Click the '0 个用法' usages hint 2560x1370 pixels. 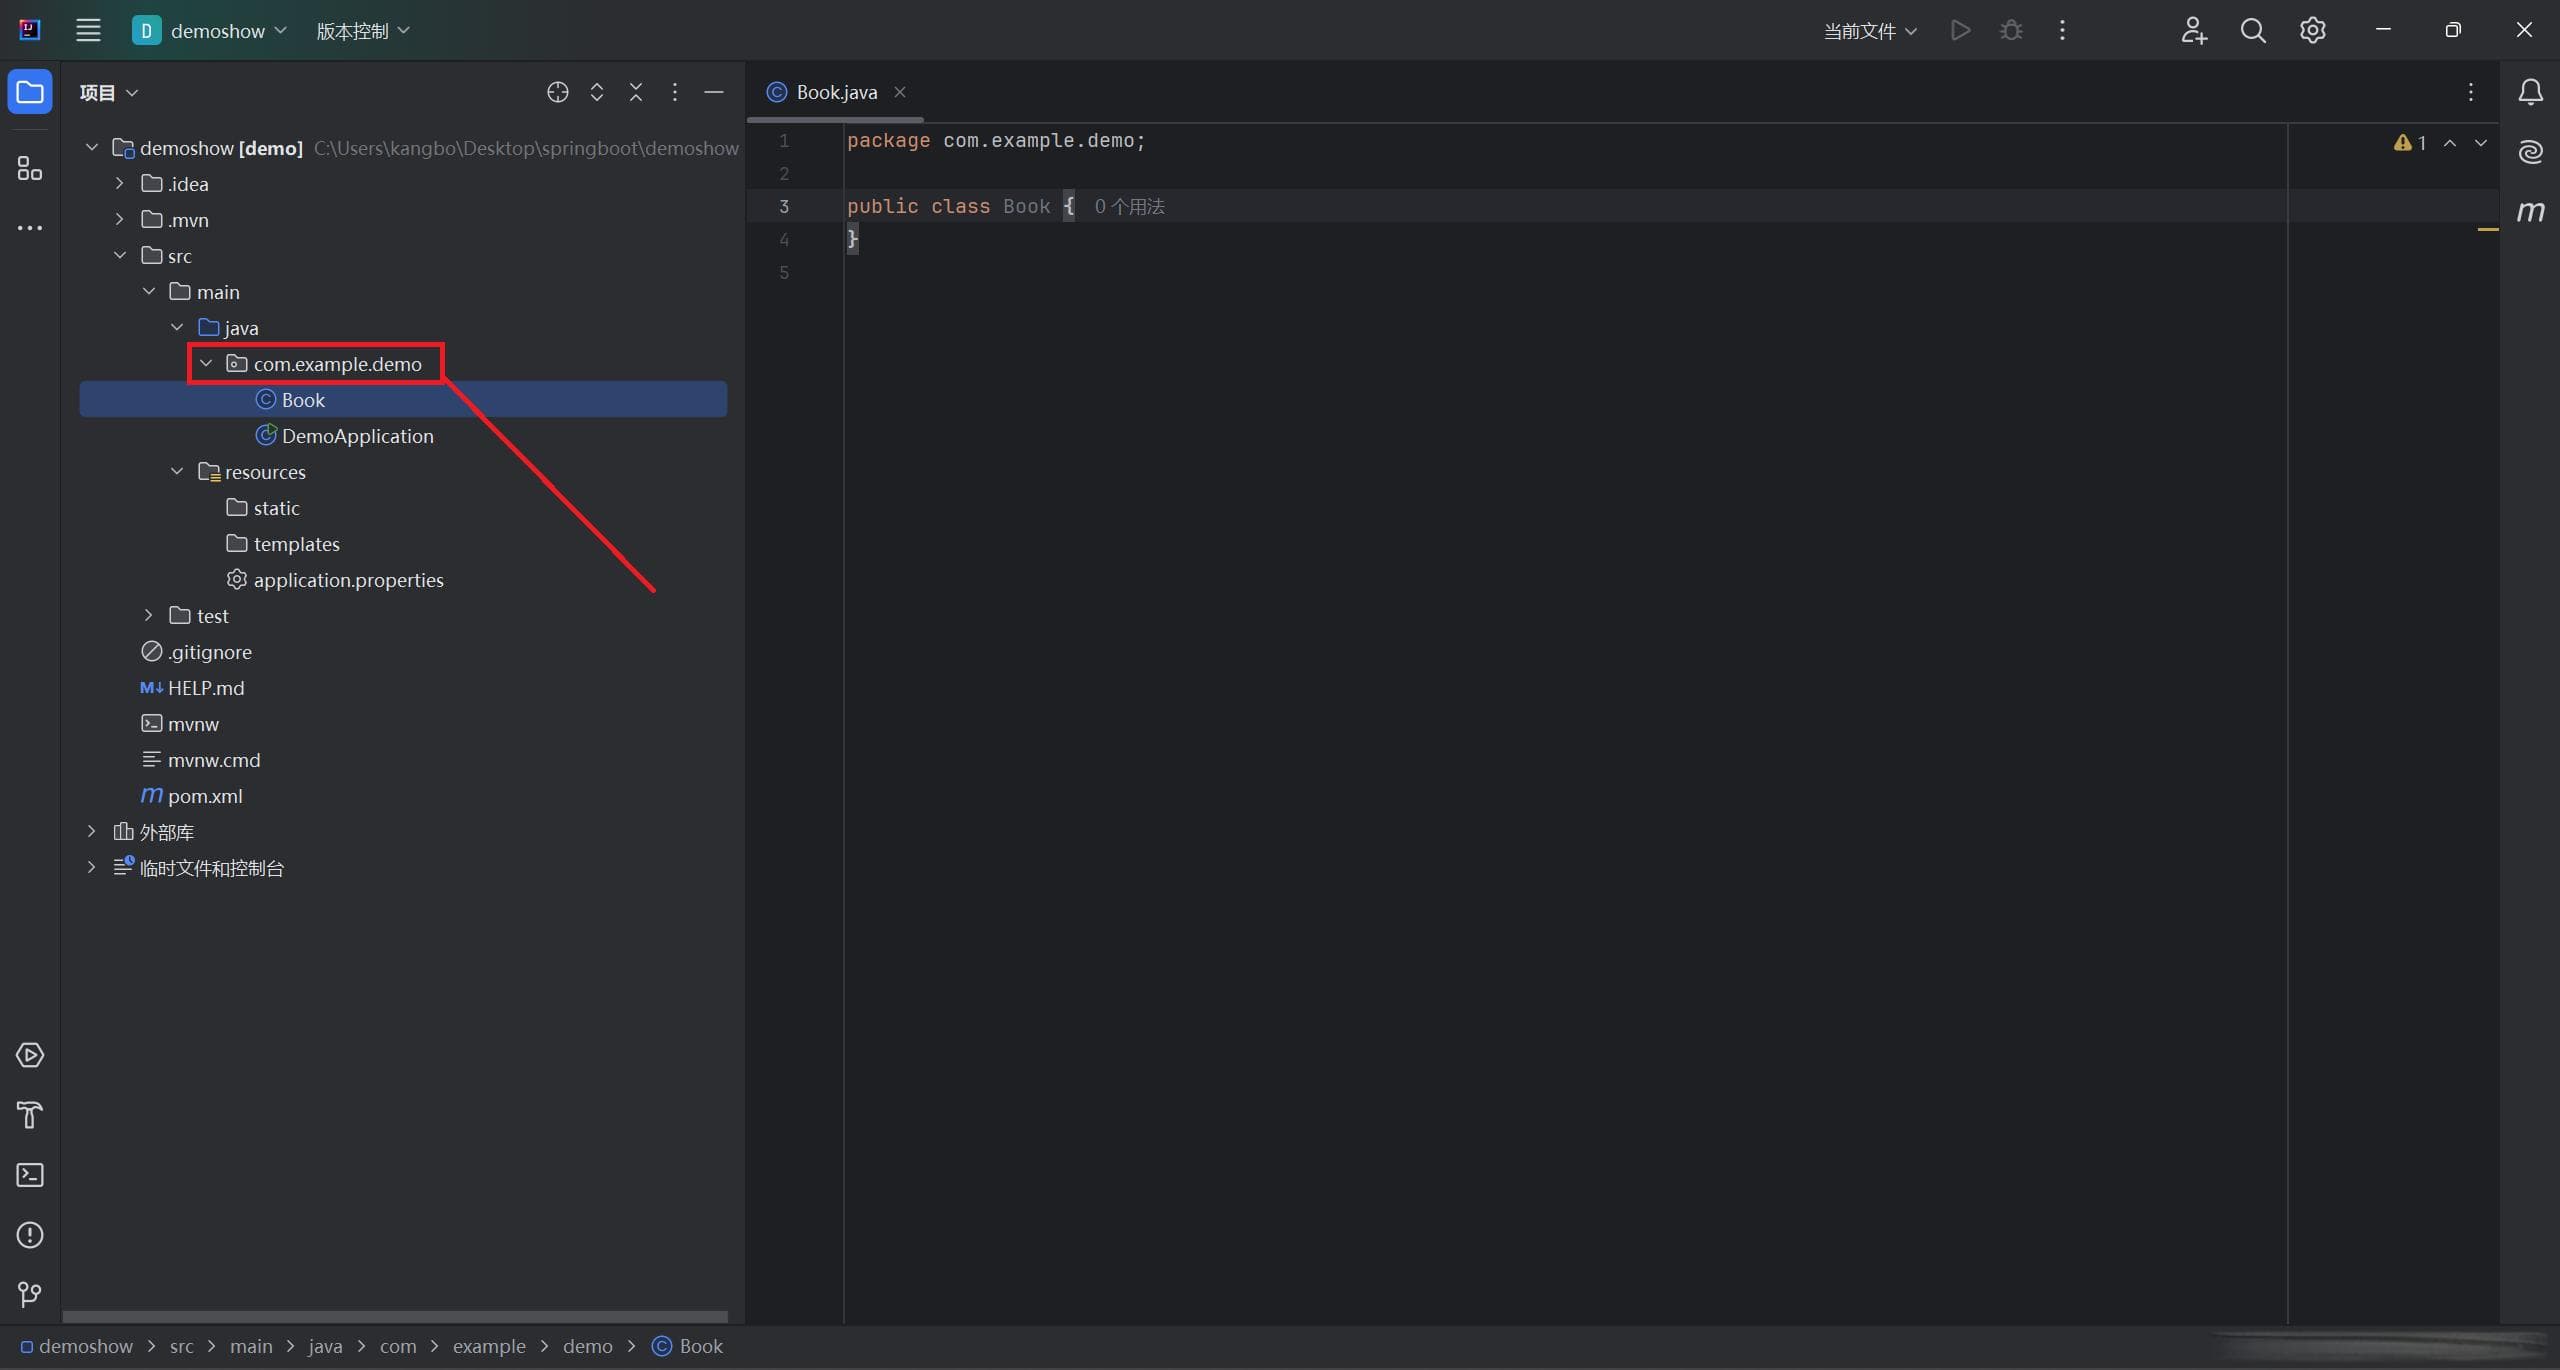click(1129, 206)
